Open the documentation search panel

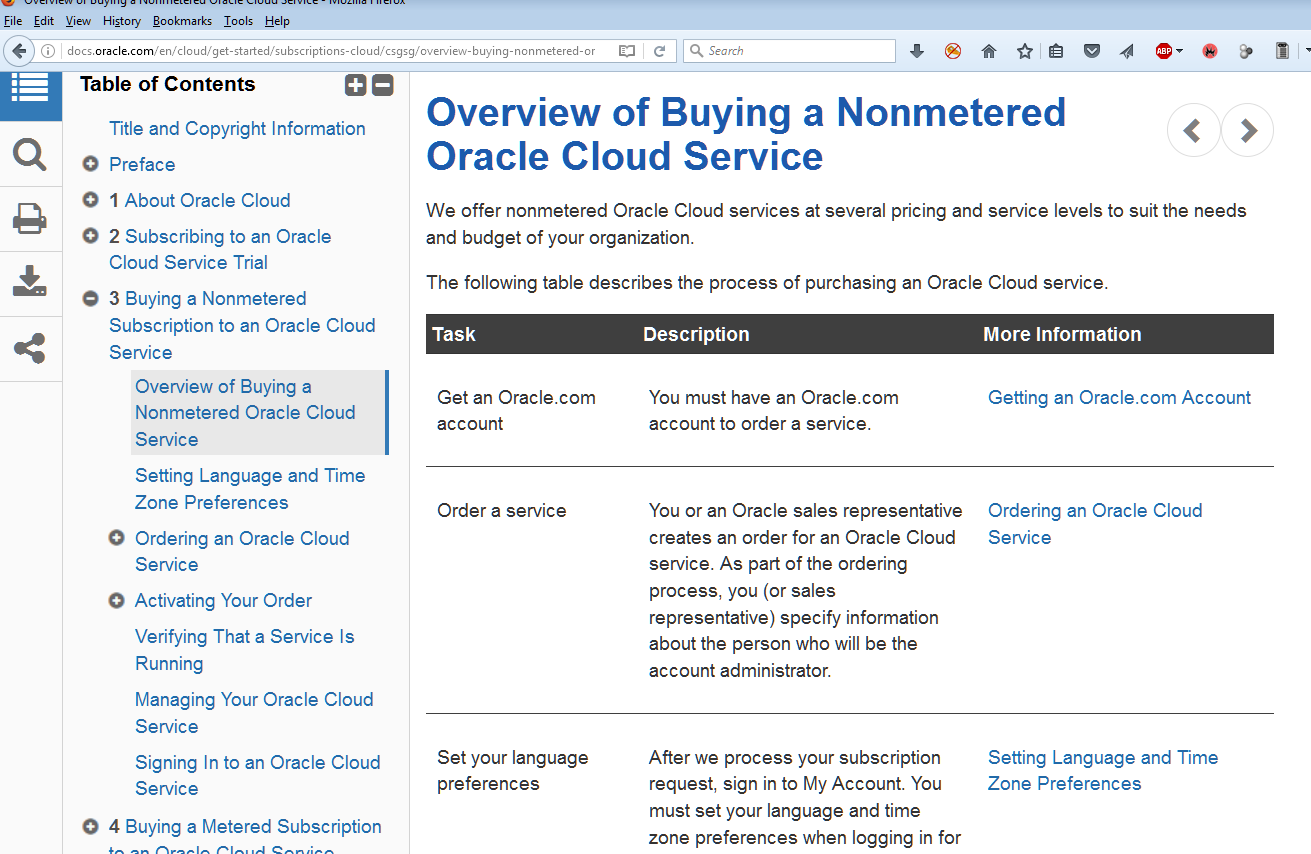pos(30,154)
